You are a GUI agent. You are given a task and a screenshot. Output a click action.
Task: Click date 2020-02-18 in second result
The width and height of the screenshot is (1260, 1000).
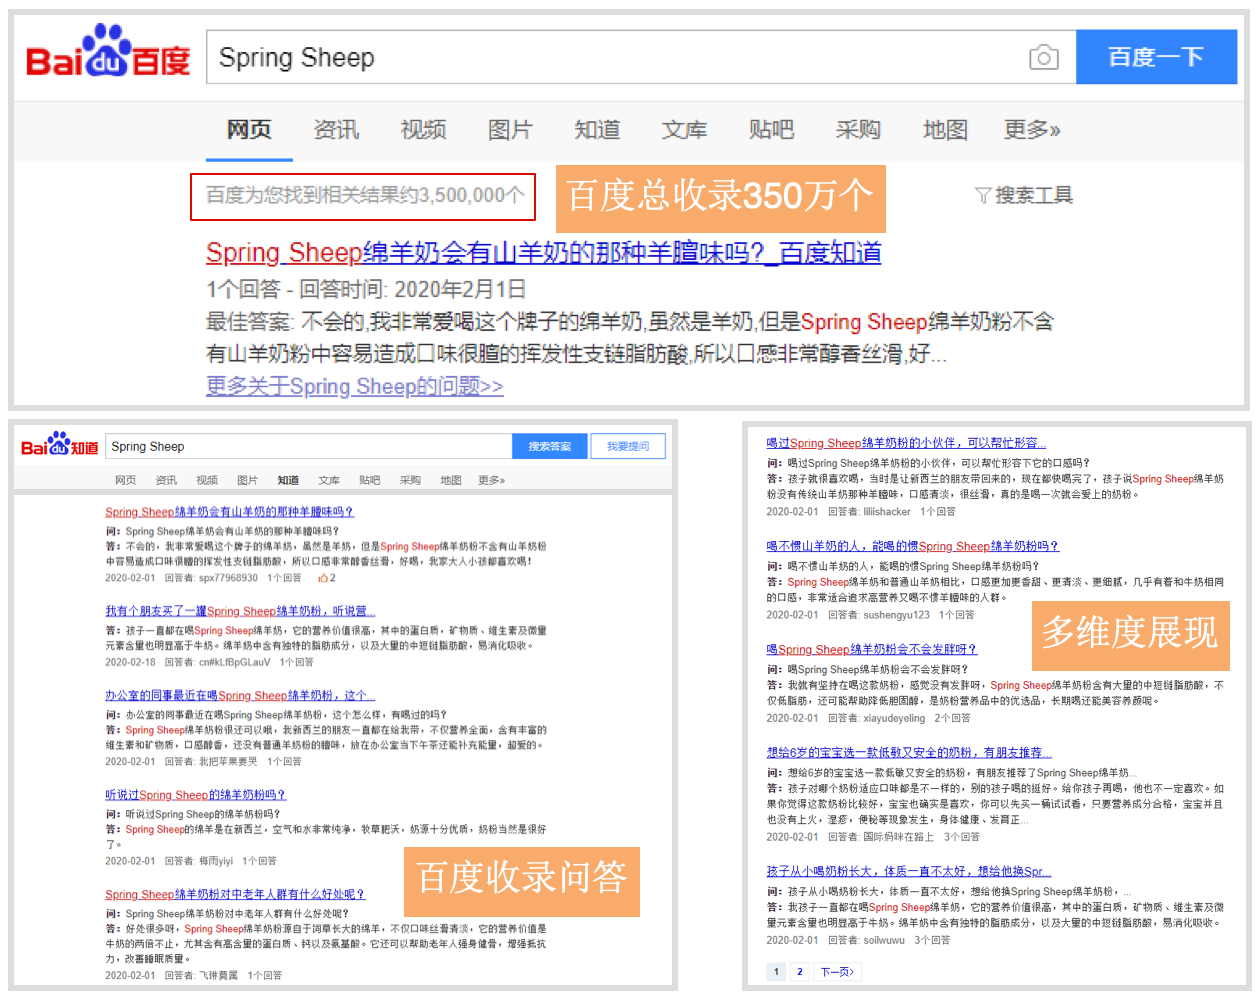[x=130, y=662]
